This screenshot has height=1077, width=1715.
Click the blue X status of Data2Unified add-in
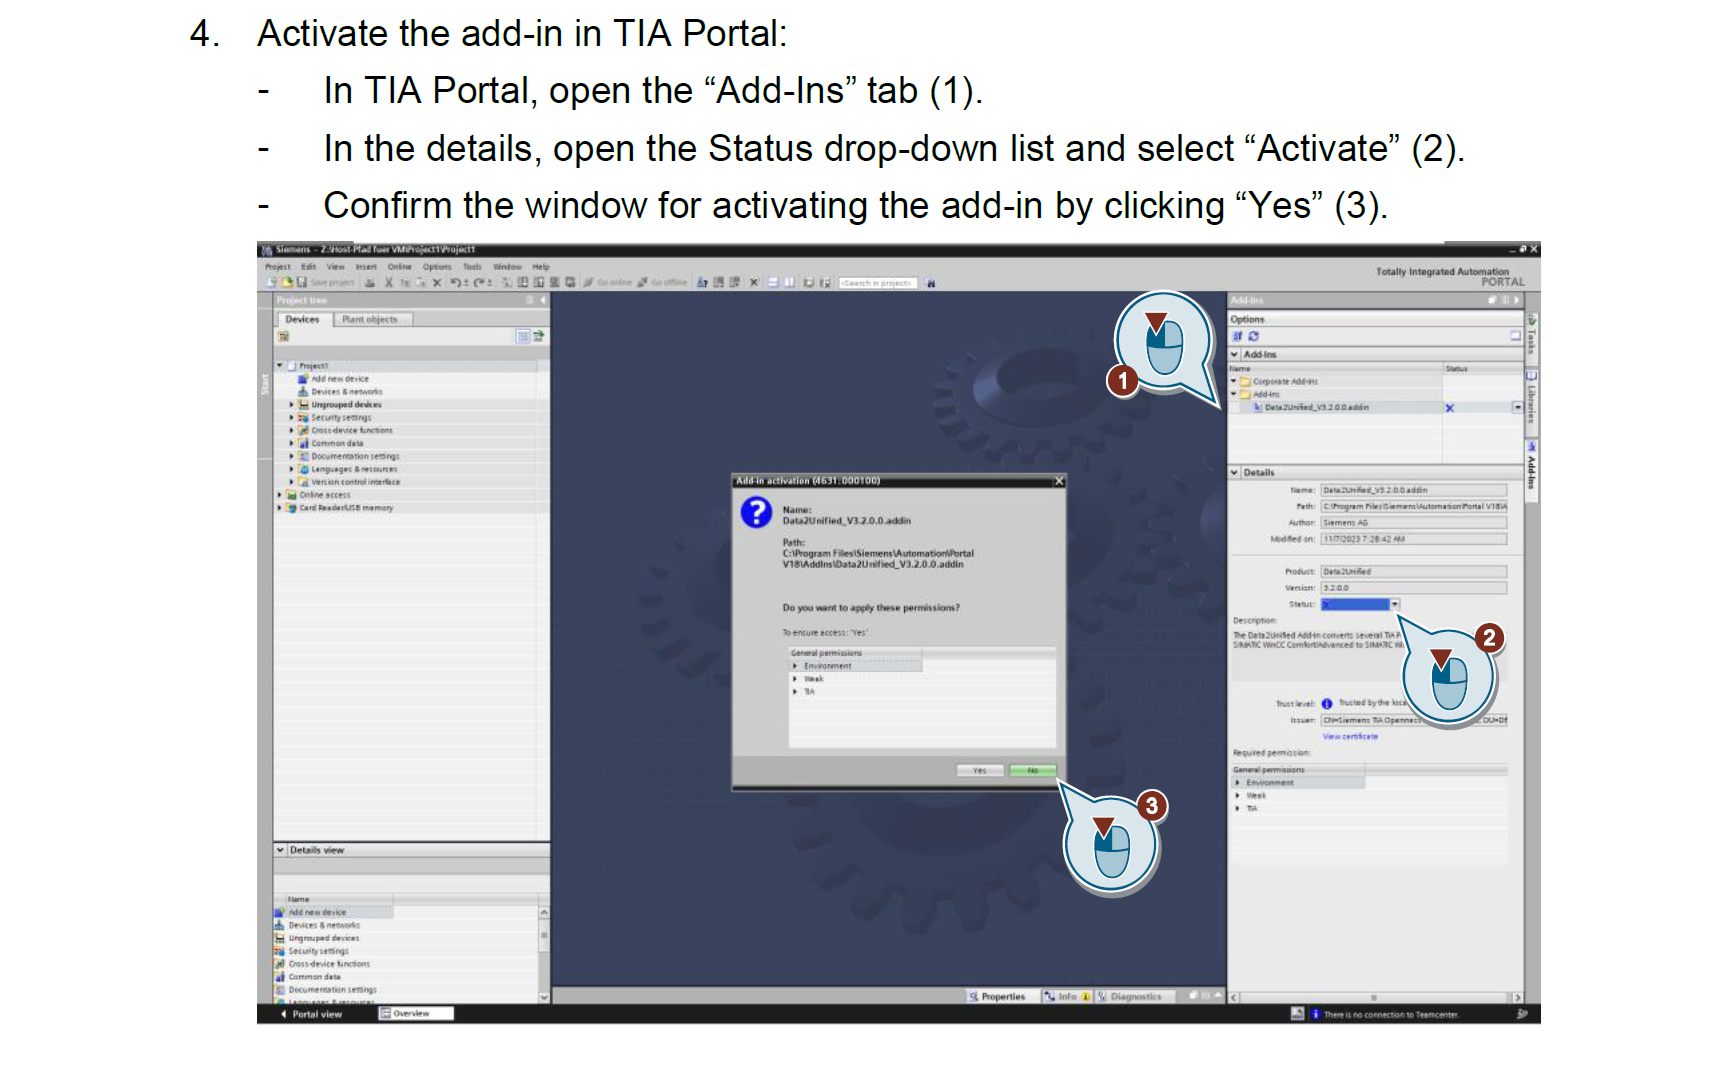(1449, 408)
